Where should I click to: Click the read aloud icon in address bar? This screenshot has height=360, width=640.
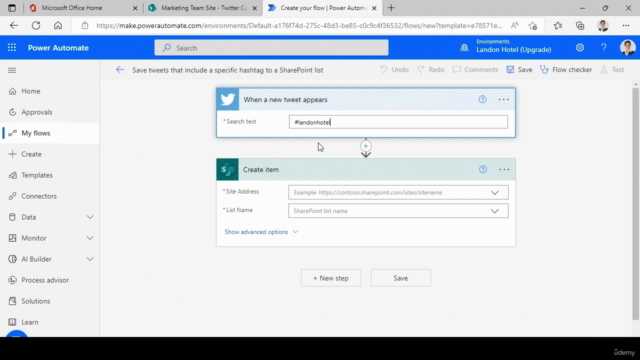tap(515, 25)
